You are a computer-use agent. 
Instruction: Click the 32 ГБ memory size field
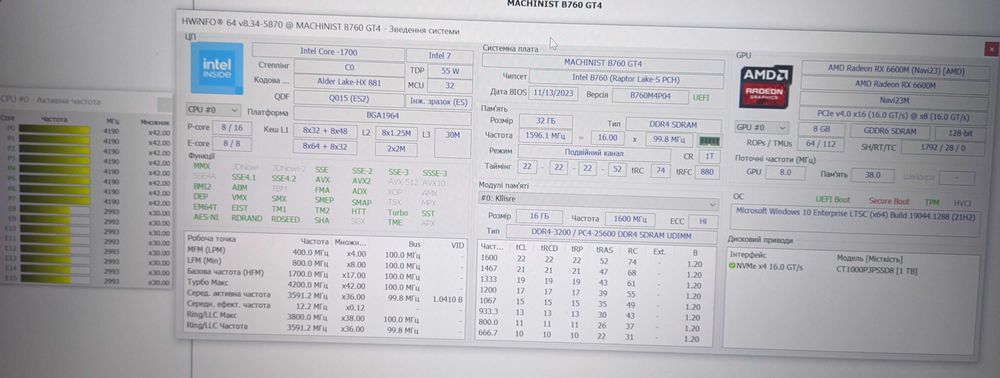[x=545, y=121]
